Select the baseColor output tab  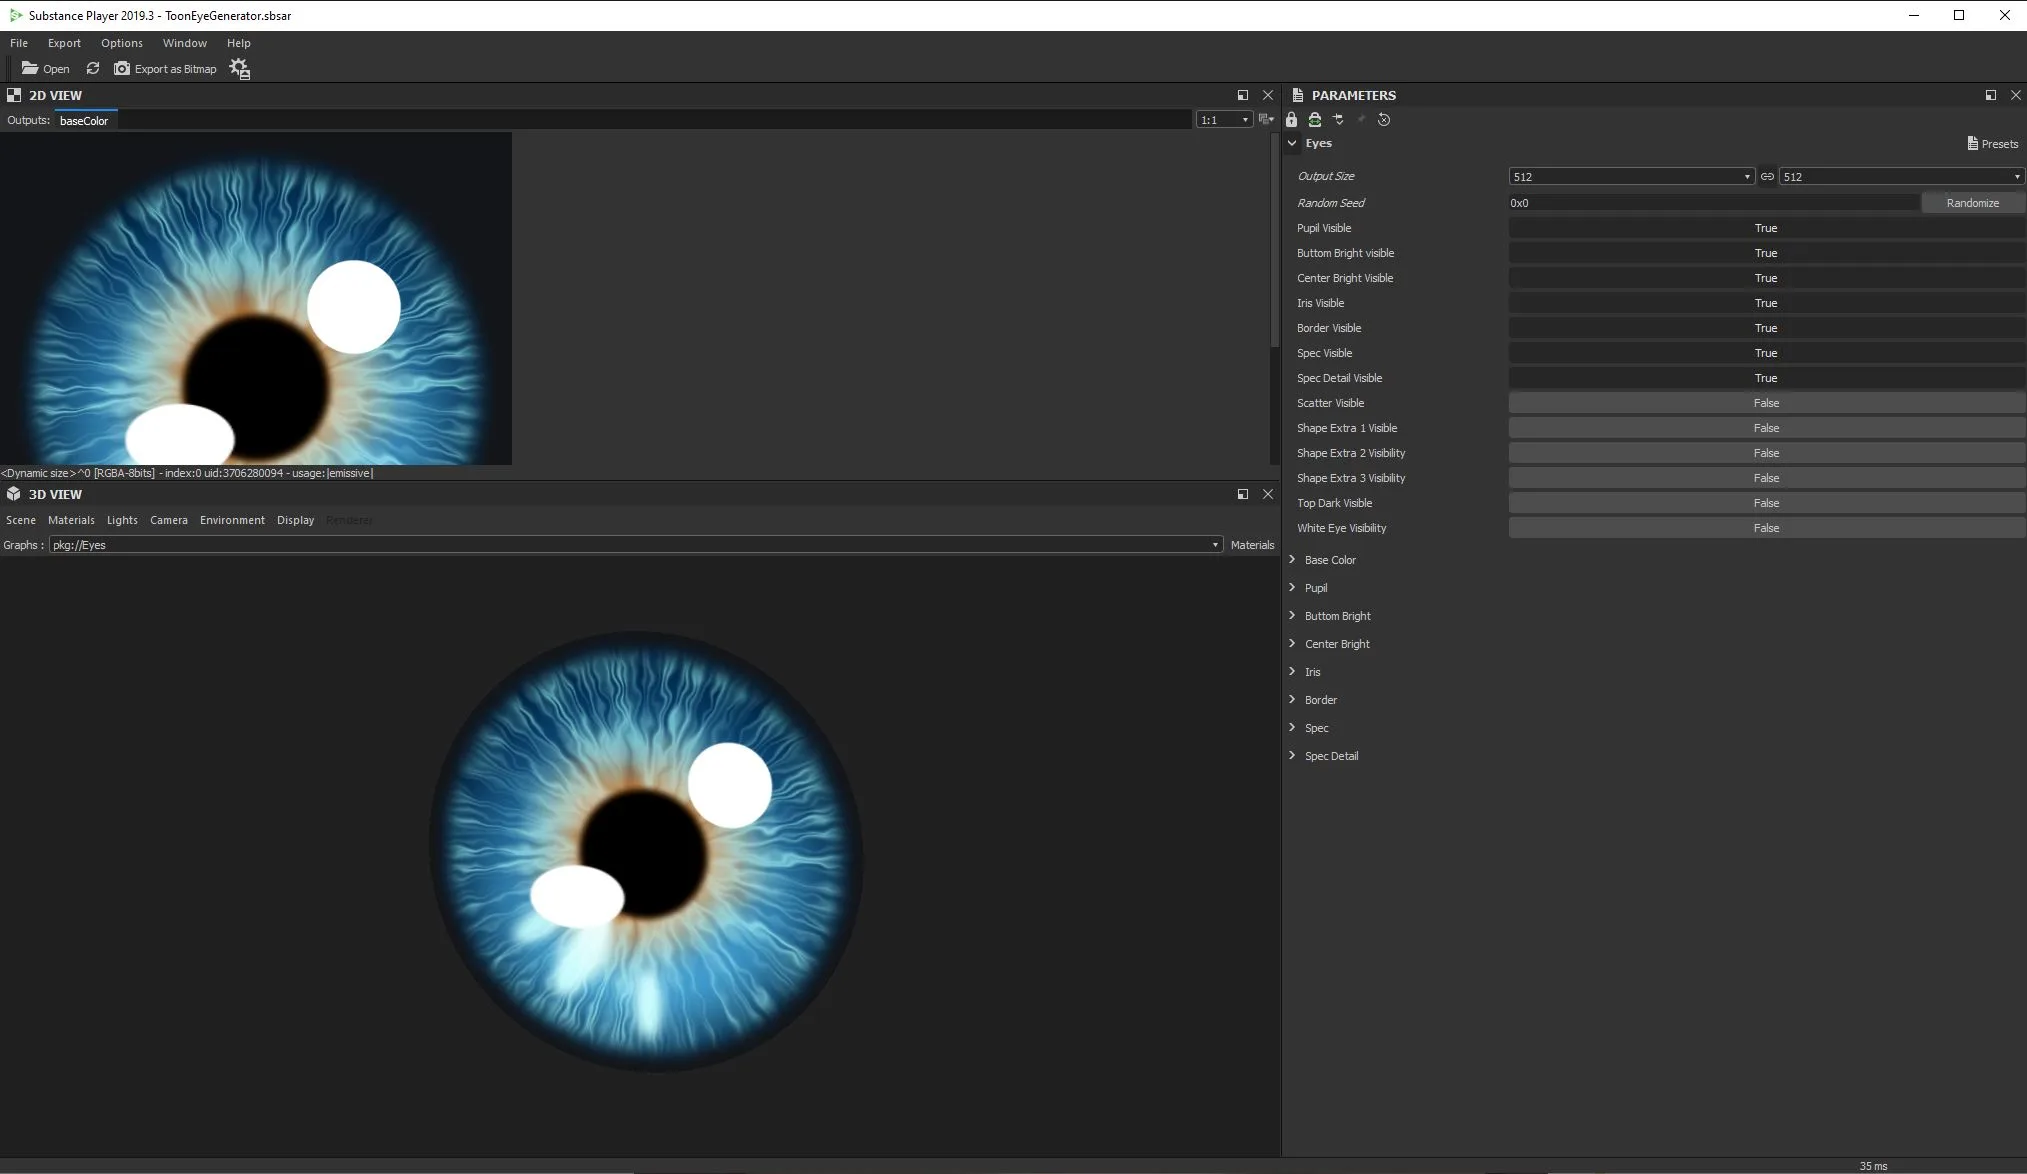[x=84, y=120]
